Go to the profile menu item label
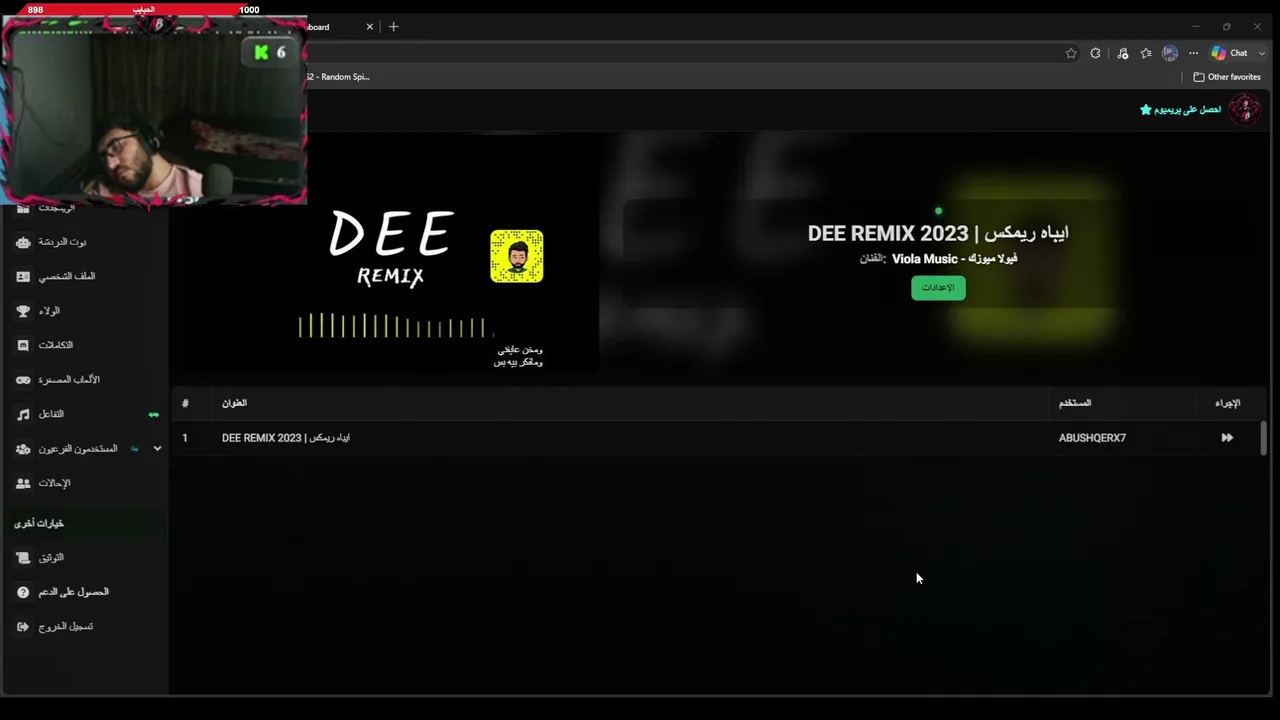The height and width of the screenshot is (720, 1280). click(67, 276)
